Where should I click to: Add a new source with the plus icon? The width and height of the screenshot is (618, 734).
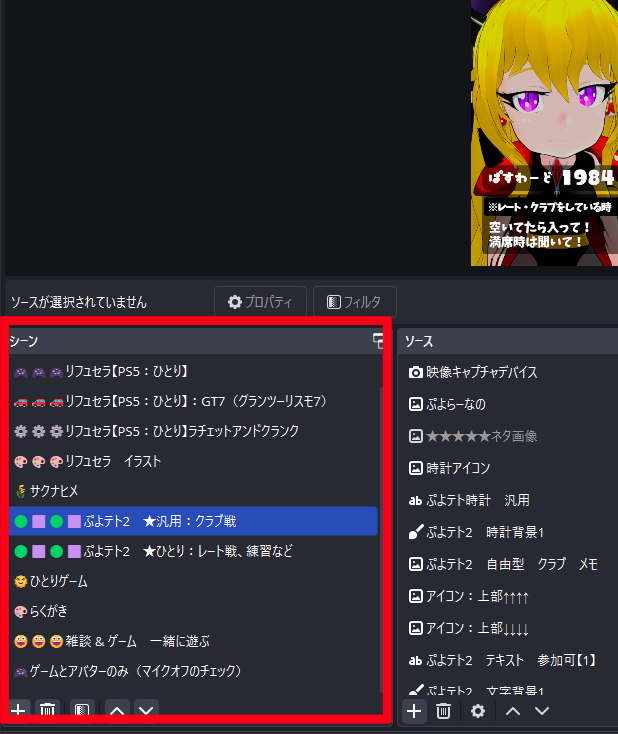click(416, 710)
